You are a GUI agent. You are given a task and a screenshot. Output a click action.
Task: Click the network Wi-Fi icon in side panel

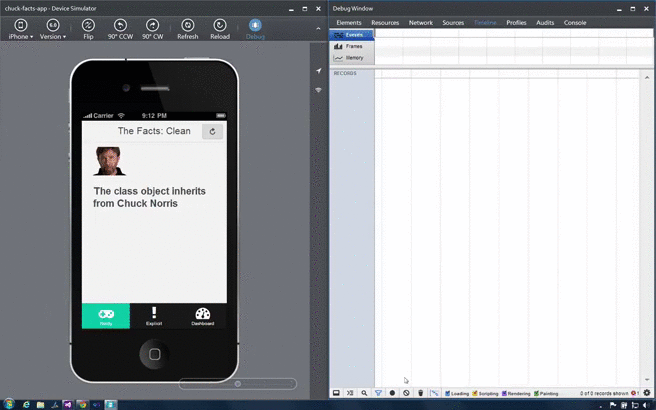(x=318, y=90)
